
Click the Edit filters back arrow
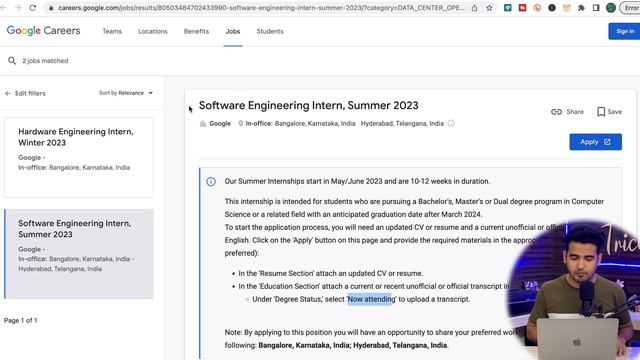pos(8,93)
